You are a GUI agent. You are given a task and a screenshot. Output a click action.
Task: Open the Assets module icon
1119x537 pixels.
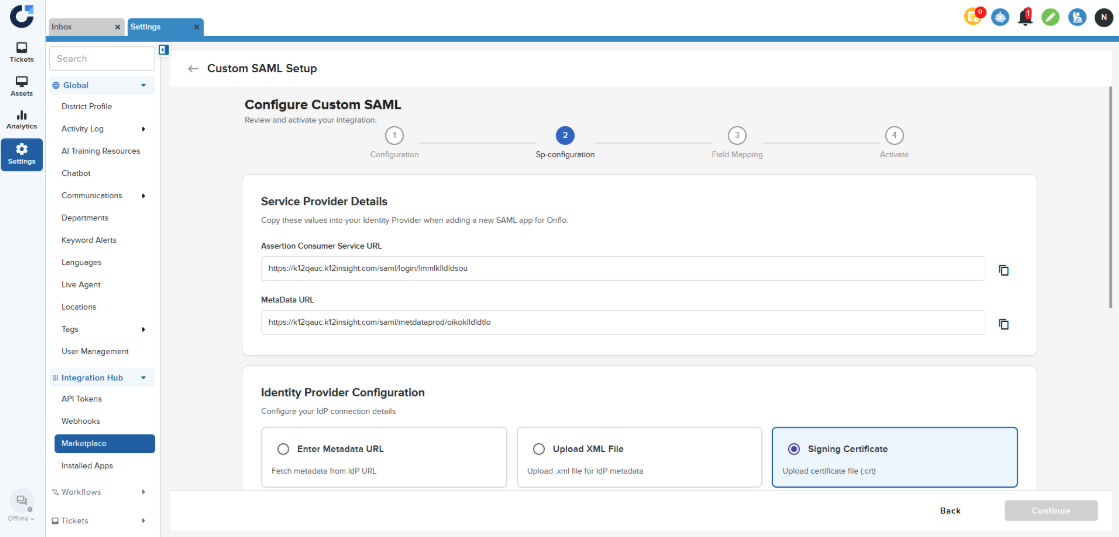point(22,86)
